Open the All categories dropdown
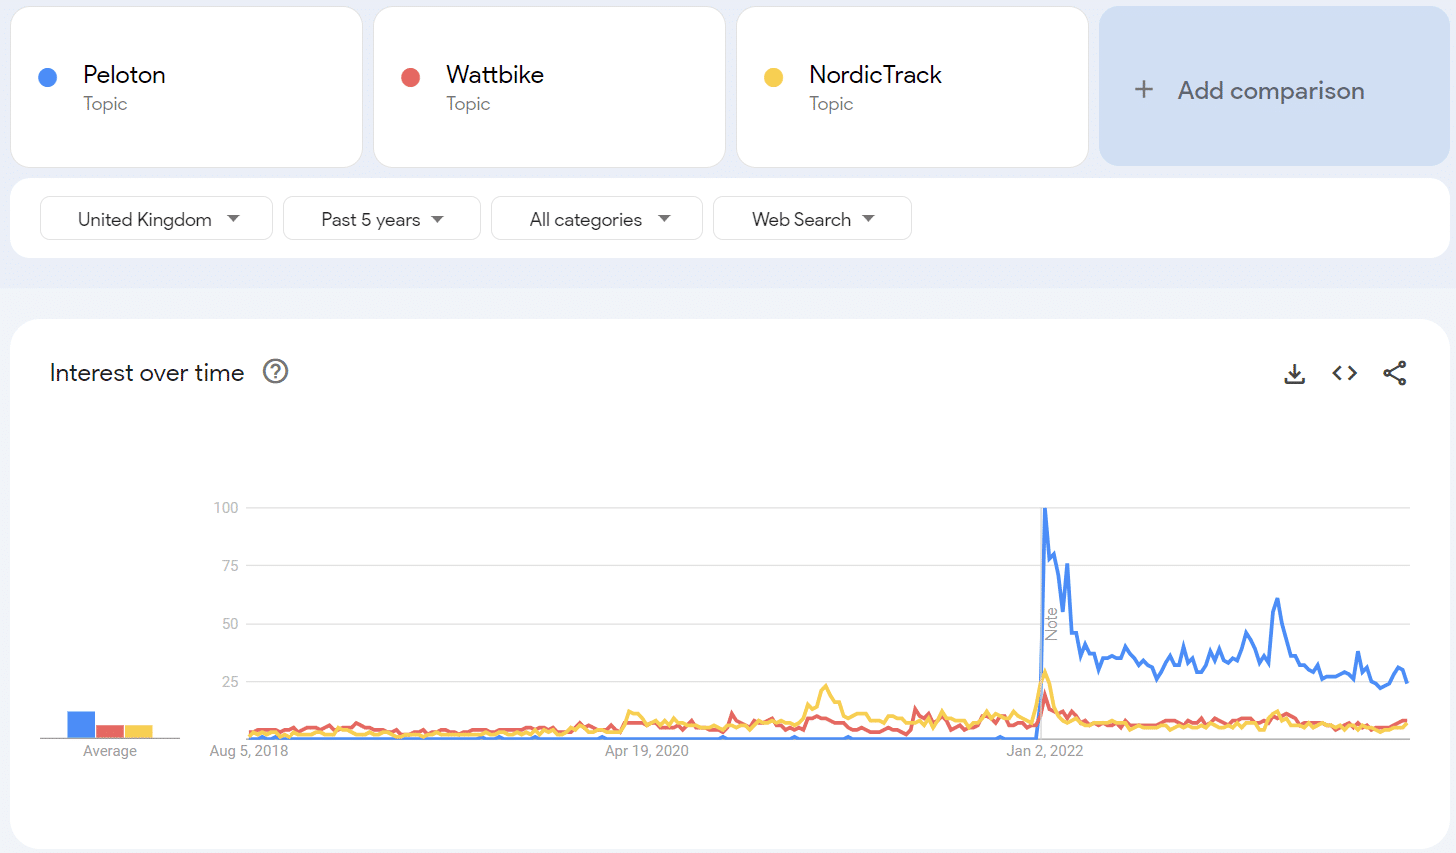1456x853 pixels. pos(597,219)
